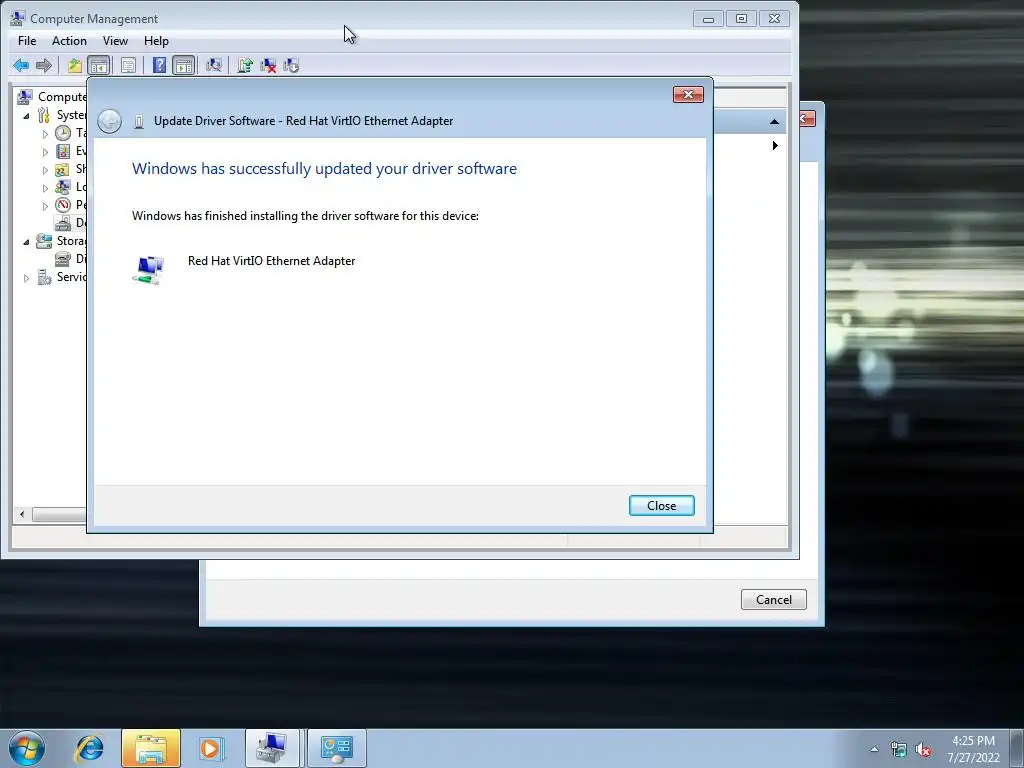Collapse the Actions pane section arrow

coord(775,122)
